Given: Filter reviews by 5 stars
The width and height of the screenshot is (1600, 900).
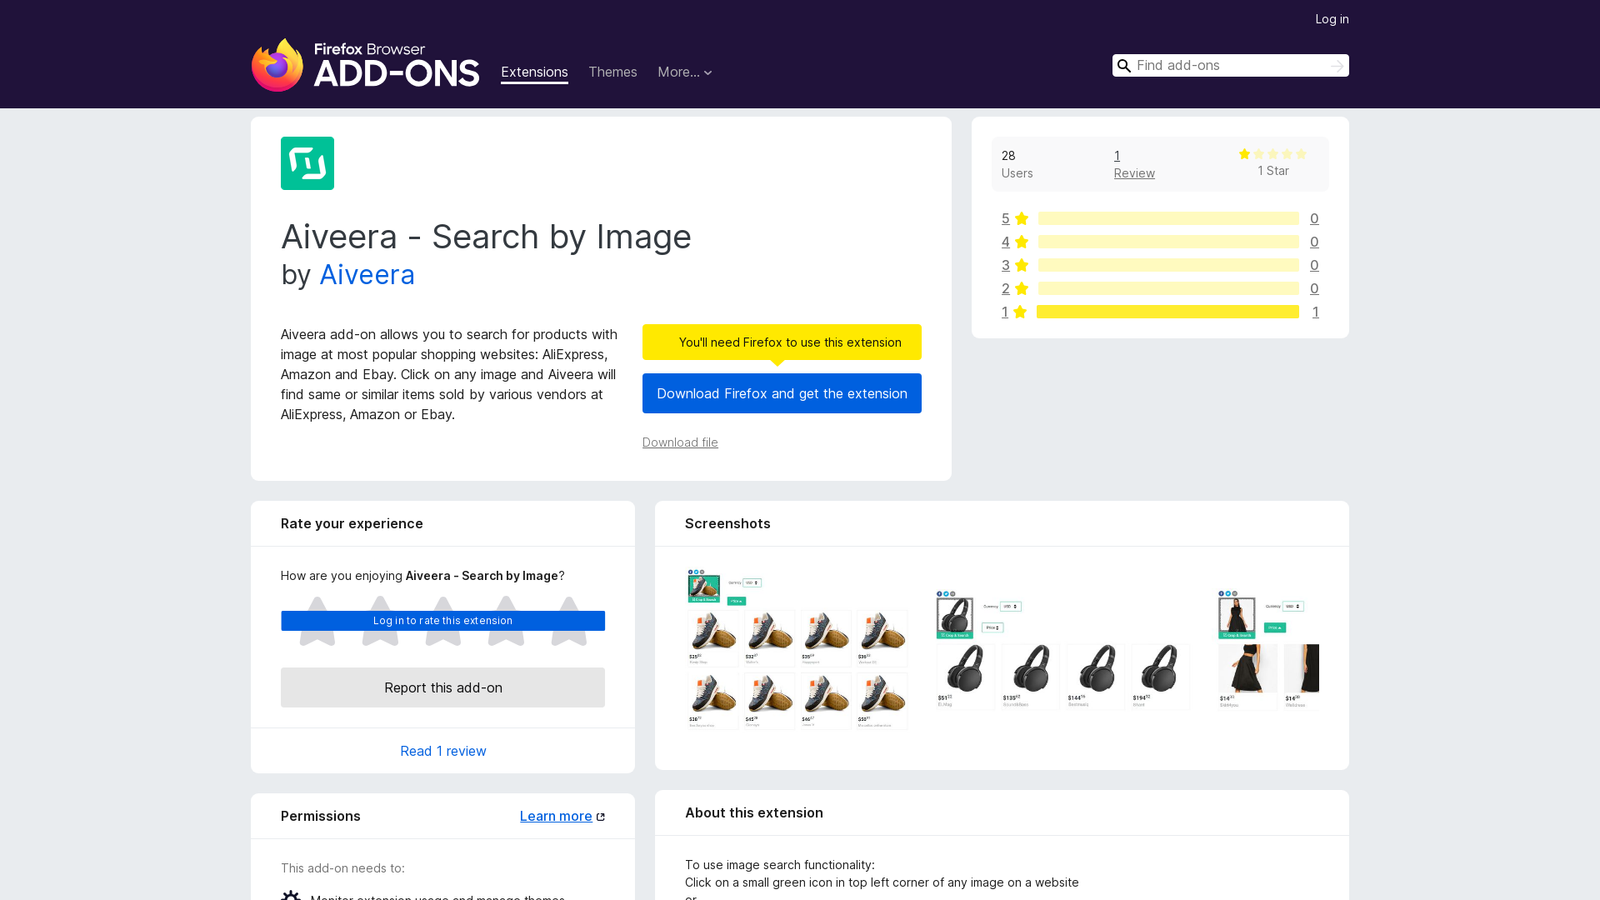Looking at the screenshot, I should [x=1015, y=219].
